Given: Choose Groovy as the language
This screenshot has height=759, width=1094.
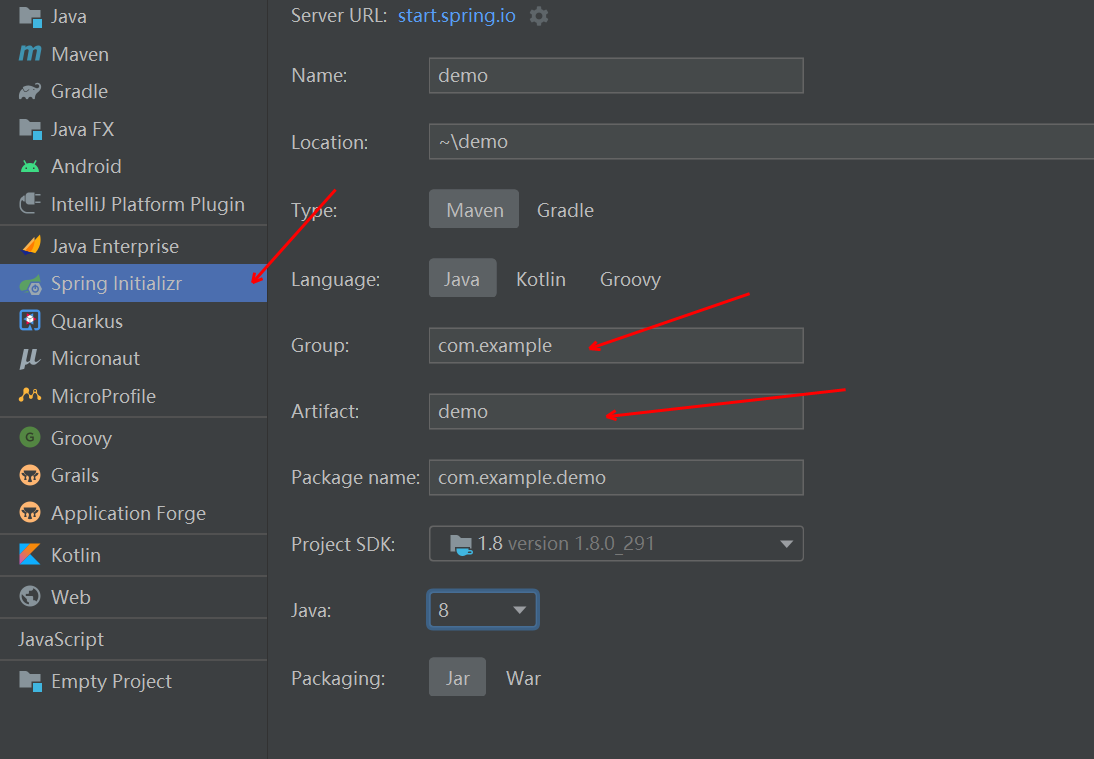Looking at the screenshot, I should tap(630, 279).
